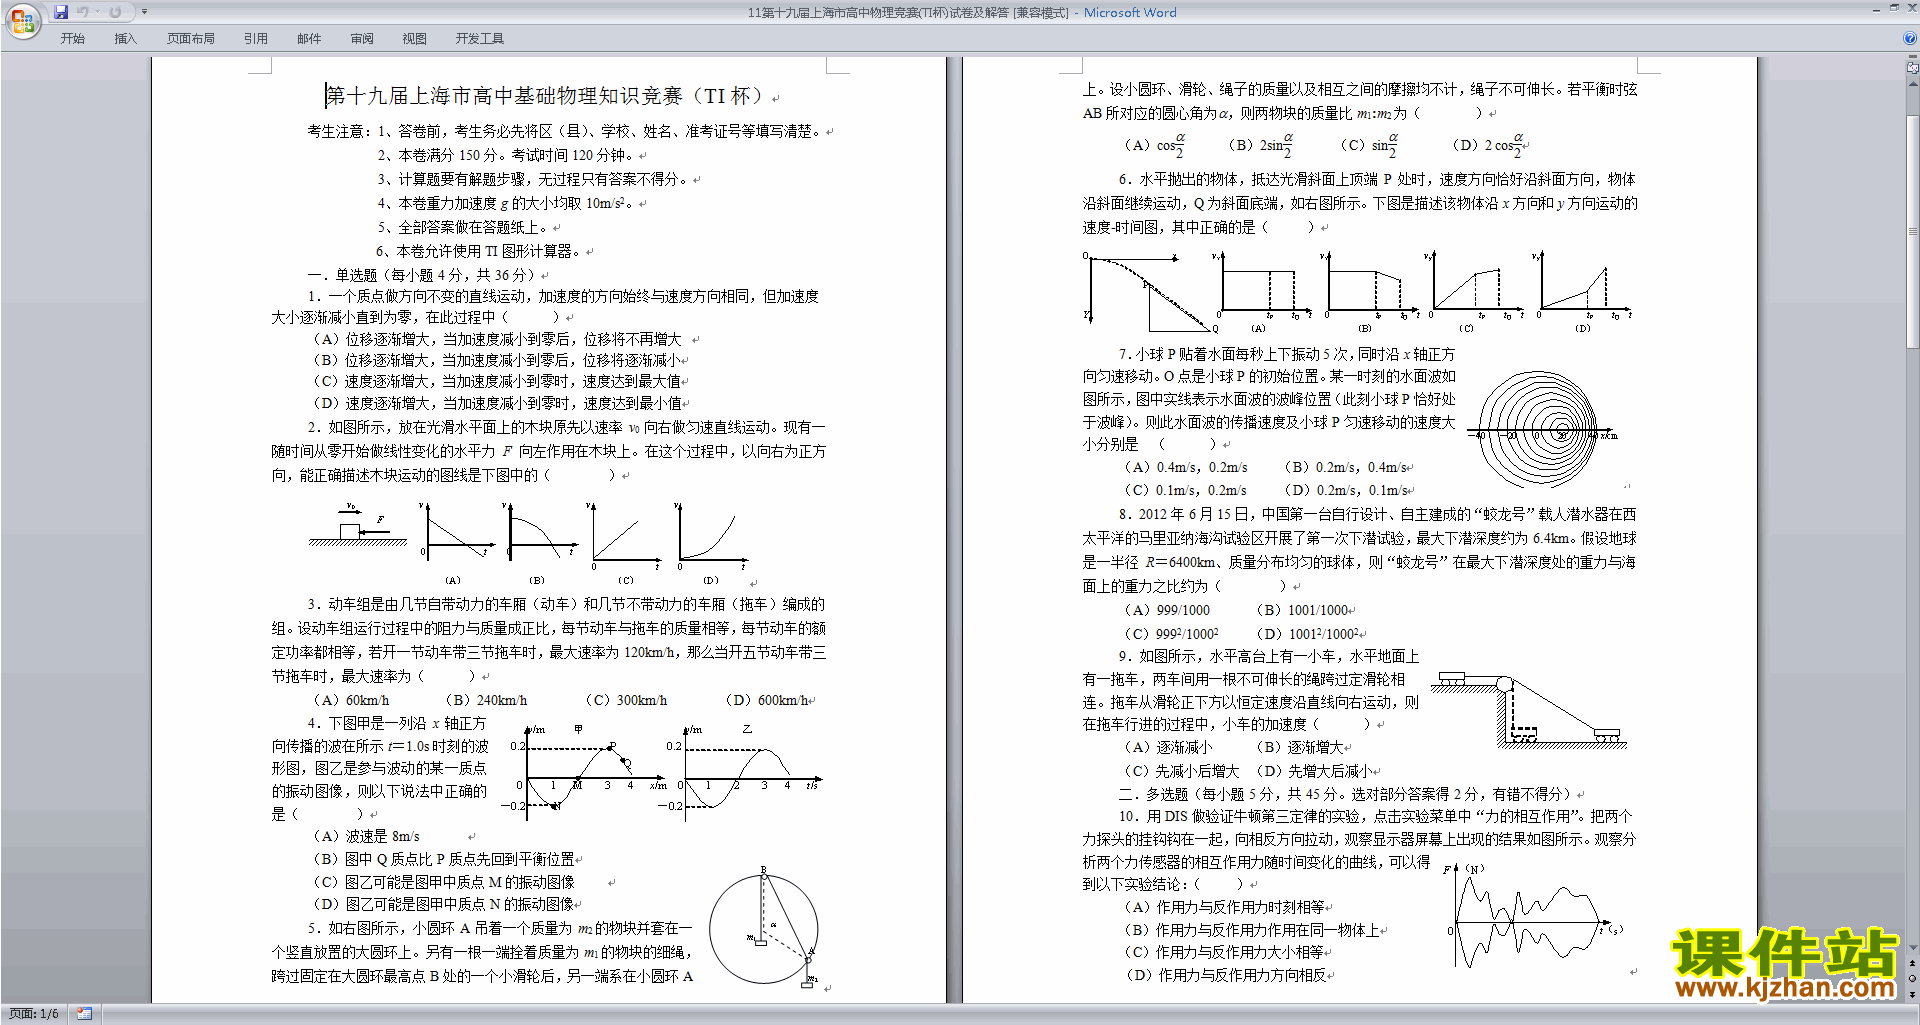This screenshot has height=1025, width=1920.
Task: Open the Select Browse Object button
Action: (1913, 978)
